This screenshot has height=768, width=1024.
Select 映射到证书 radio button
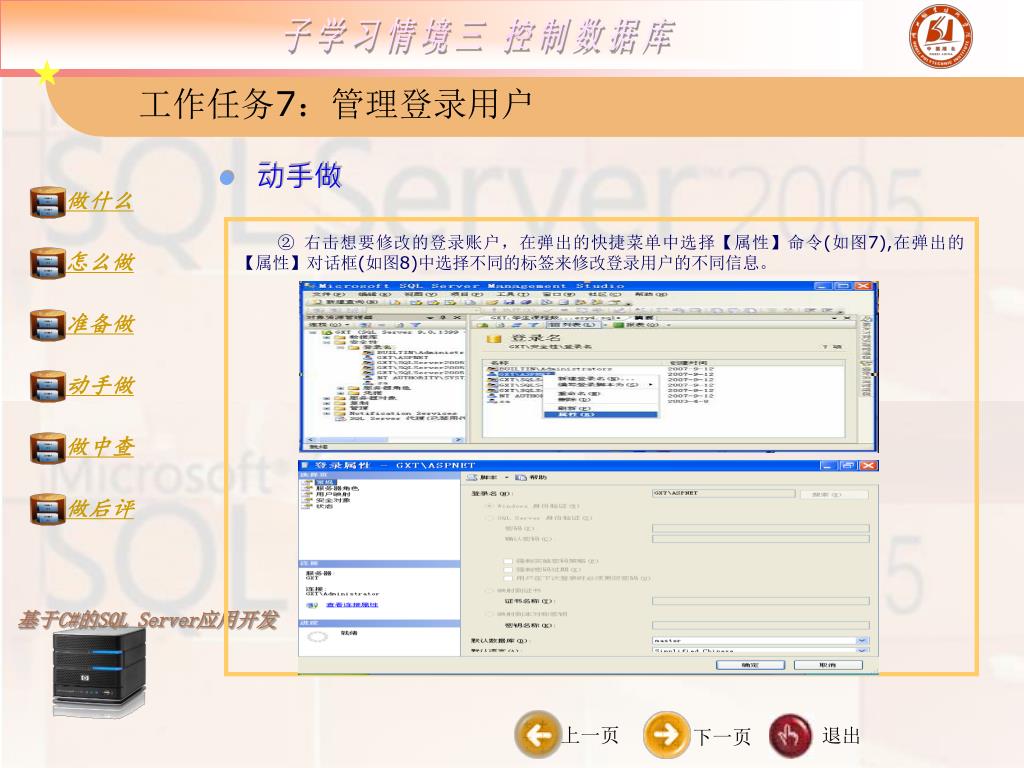(488, 590)
